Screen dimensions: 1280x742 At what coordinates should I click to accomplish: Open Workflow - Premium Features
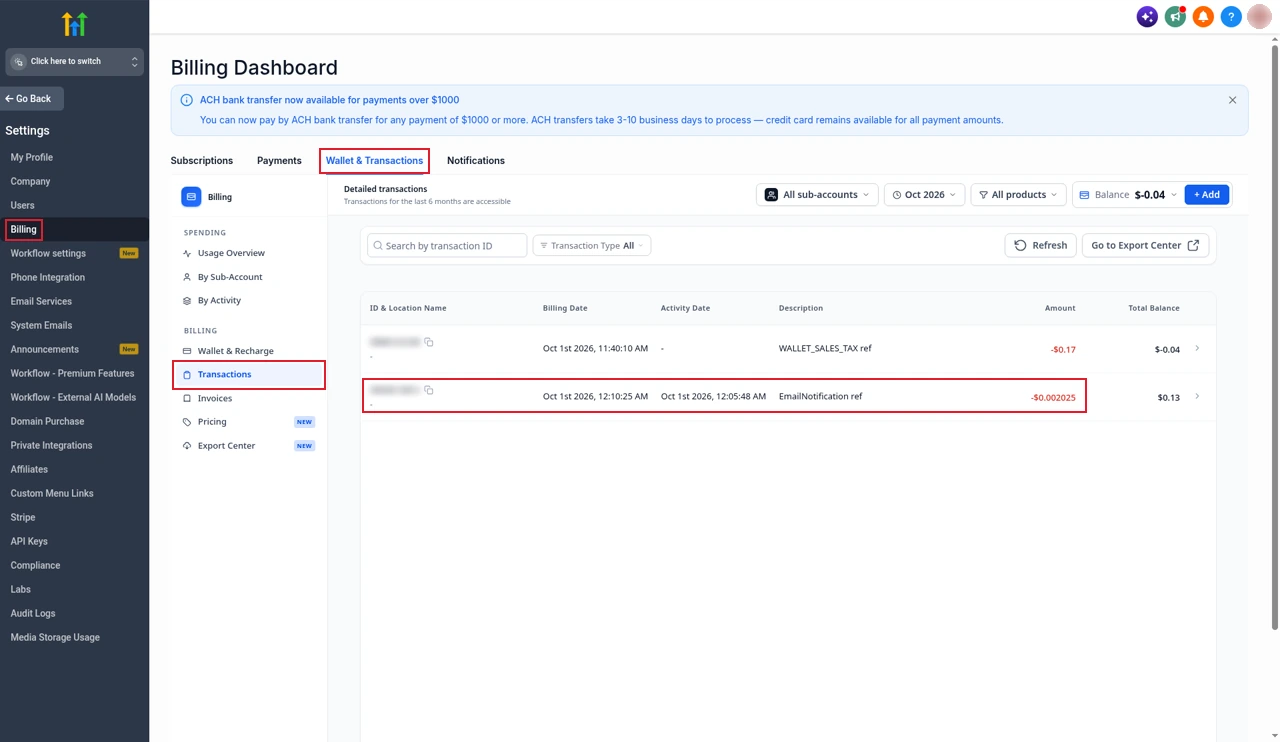pyautogui.click(x=72, y=373)
